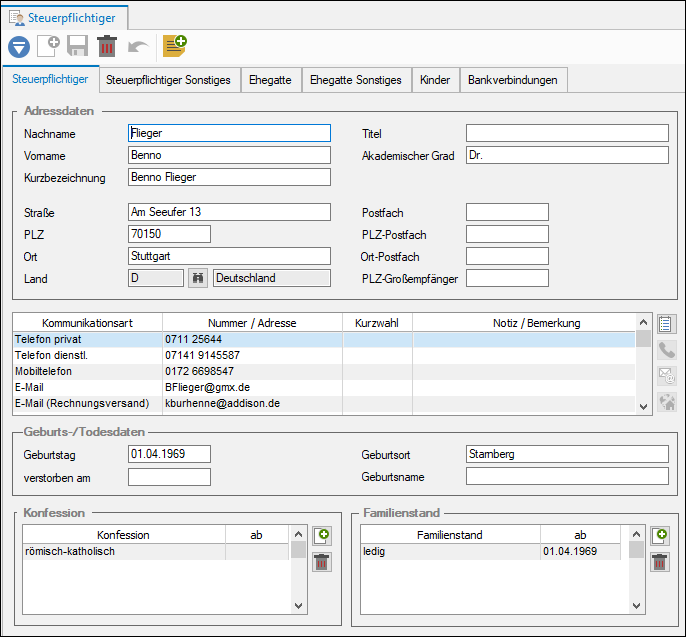Click the empty Titel field
Viewport: 686px width, 637px height.
(567, 133)
